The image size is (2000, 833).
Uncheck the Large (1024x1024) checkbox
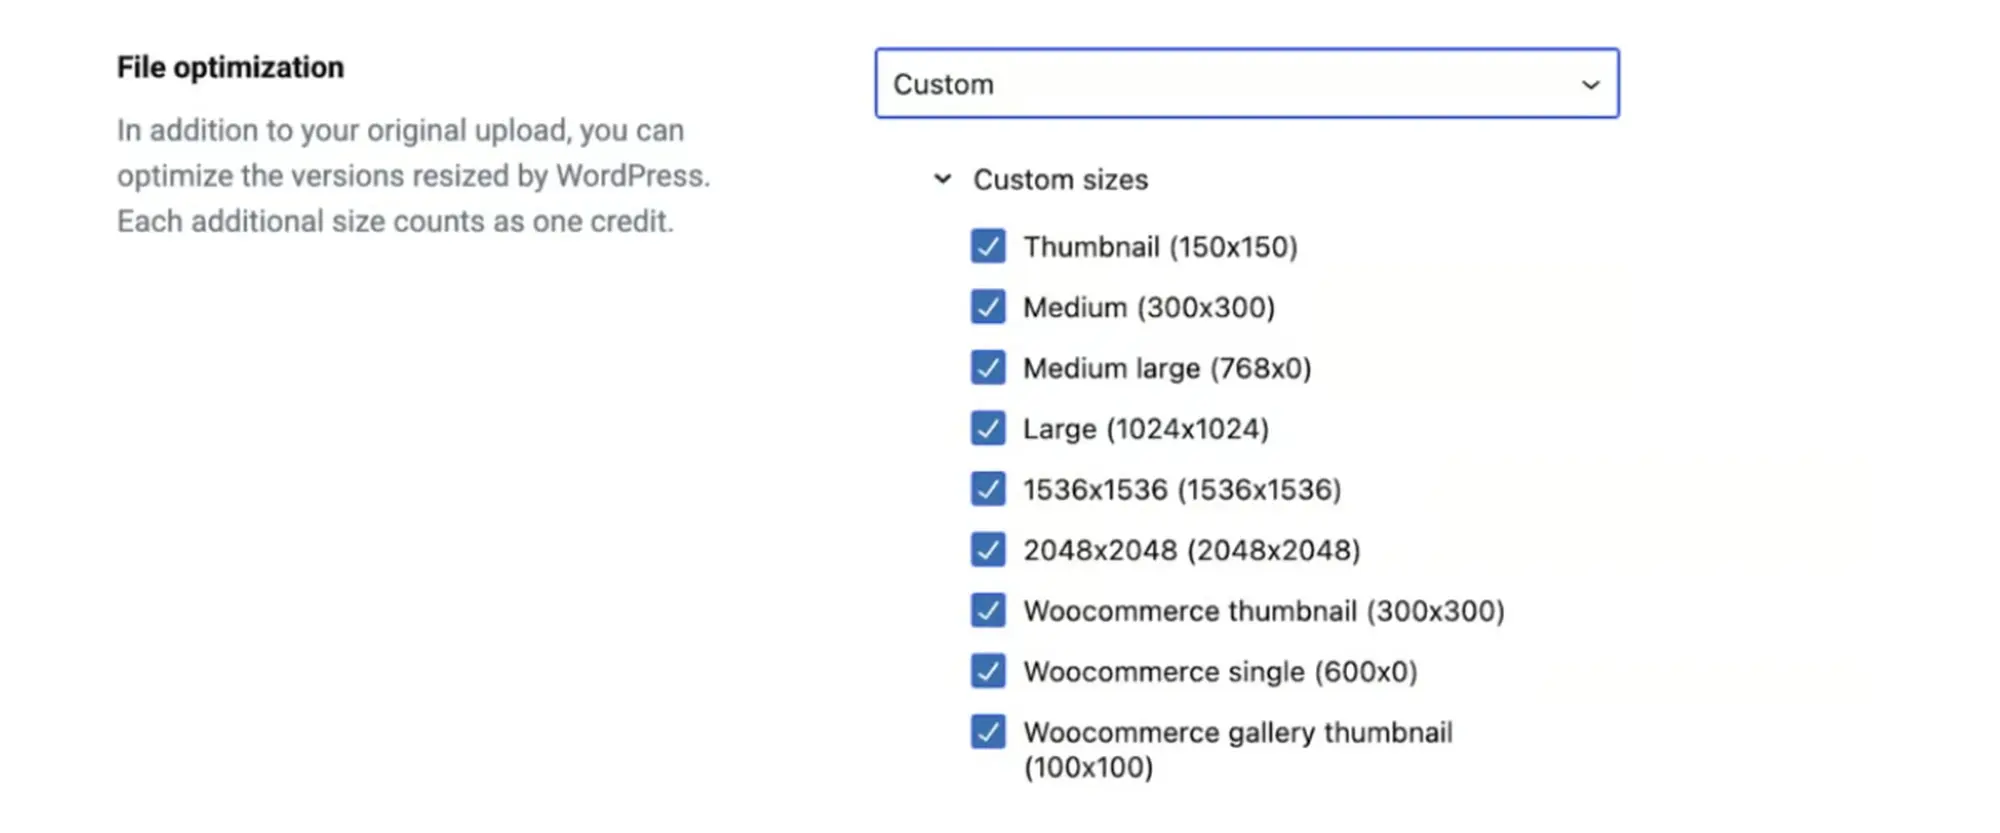tap(987, 428)
